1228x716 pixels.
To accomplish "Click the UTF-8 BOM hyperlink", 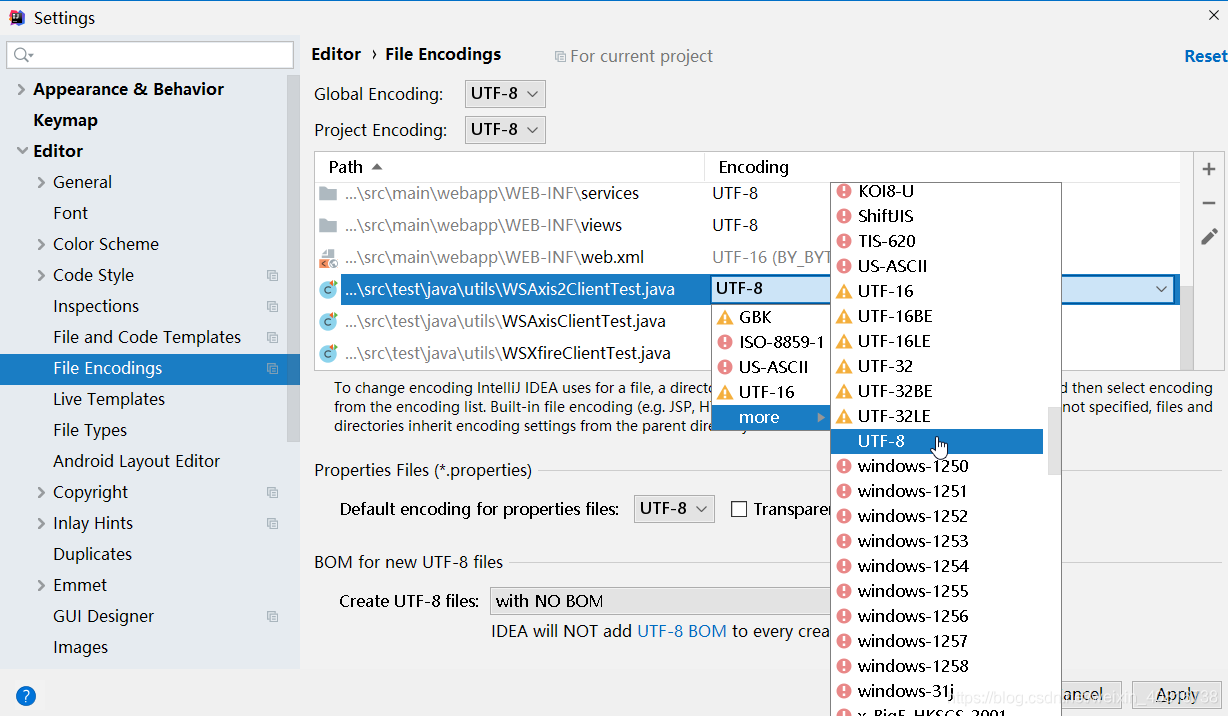I will point(681,632).
